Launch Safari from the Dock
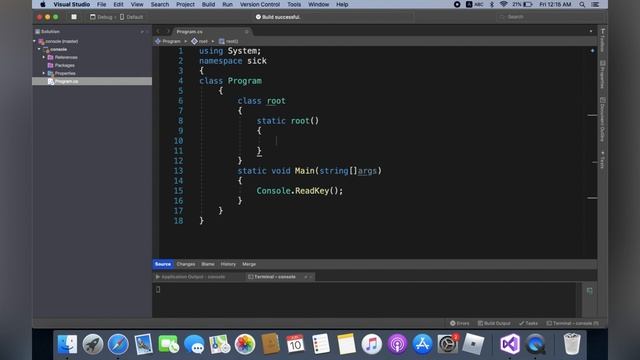Image resolution: width=640 pixels, height=360 pixels. [x=118, y=344]
